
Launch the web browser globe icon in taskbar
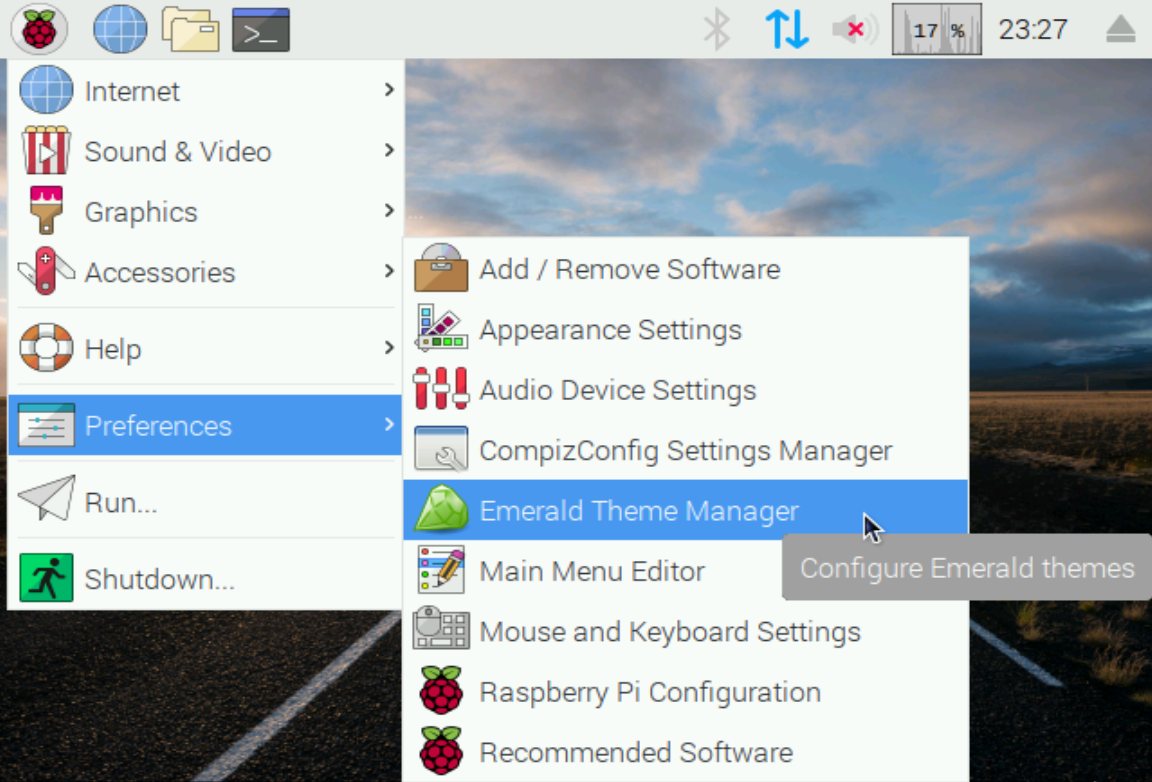tap(120, 29)
